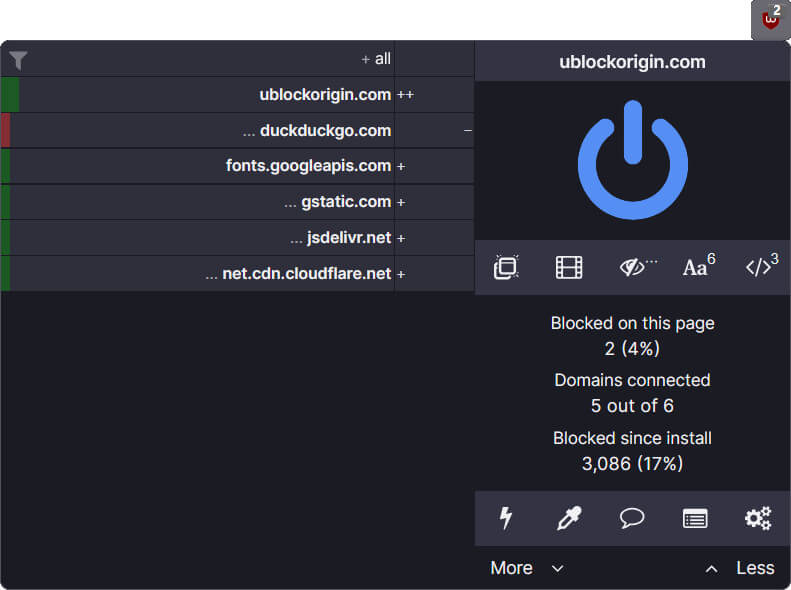This screenshot has width=791, height=590.
Task: Click the red rule cell for duckduckgo.com
Action: [x=6, y=130]
